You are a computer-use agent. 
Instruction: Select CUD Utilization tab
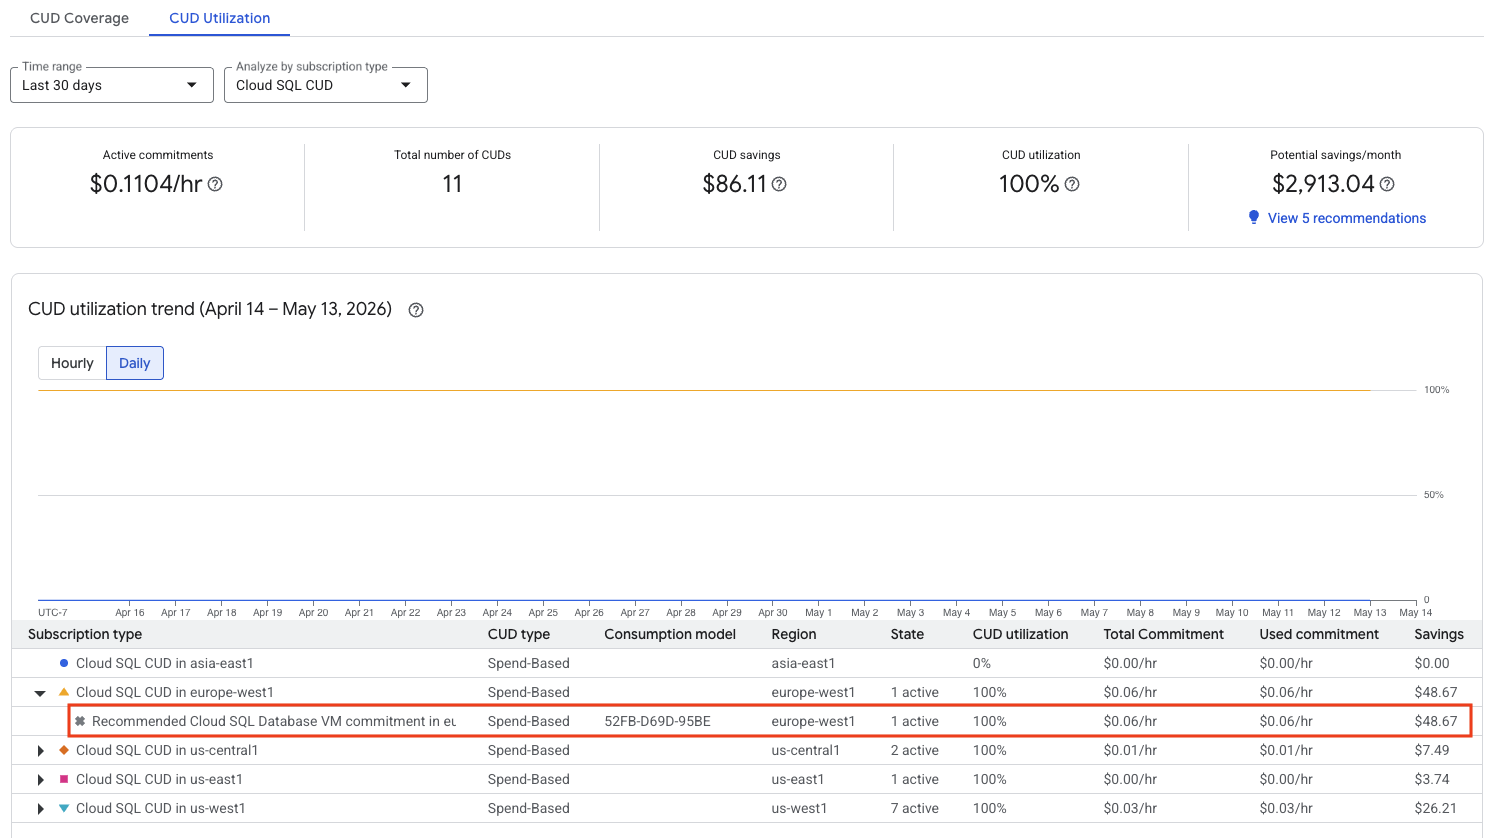click(x=220, y=18)
